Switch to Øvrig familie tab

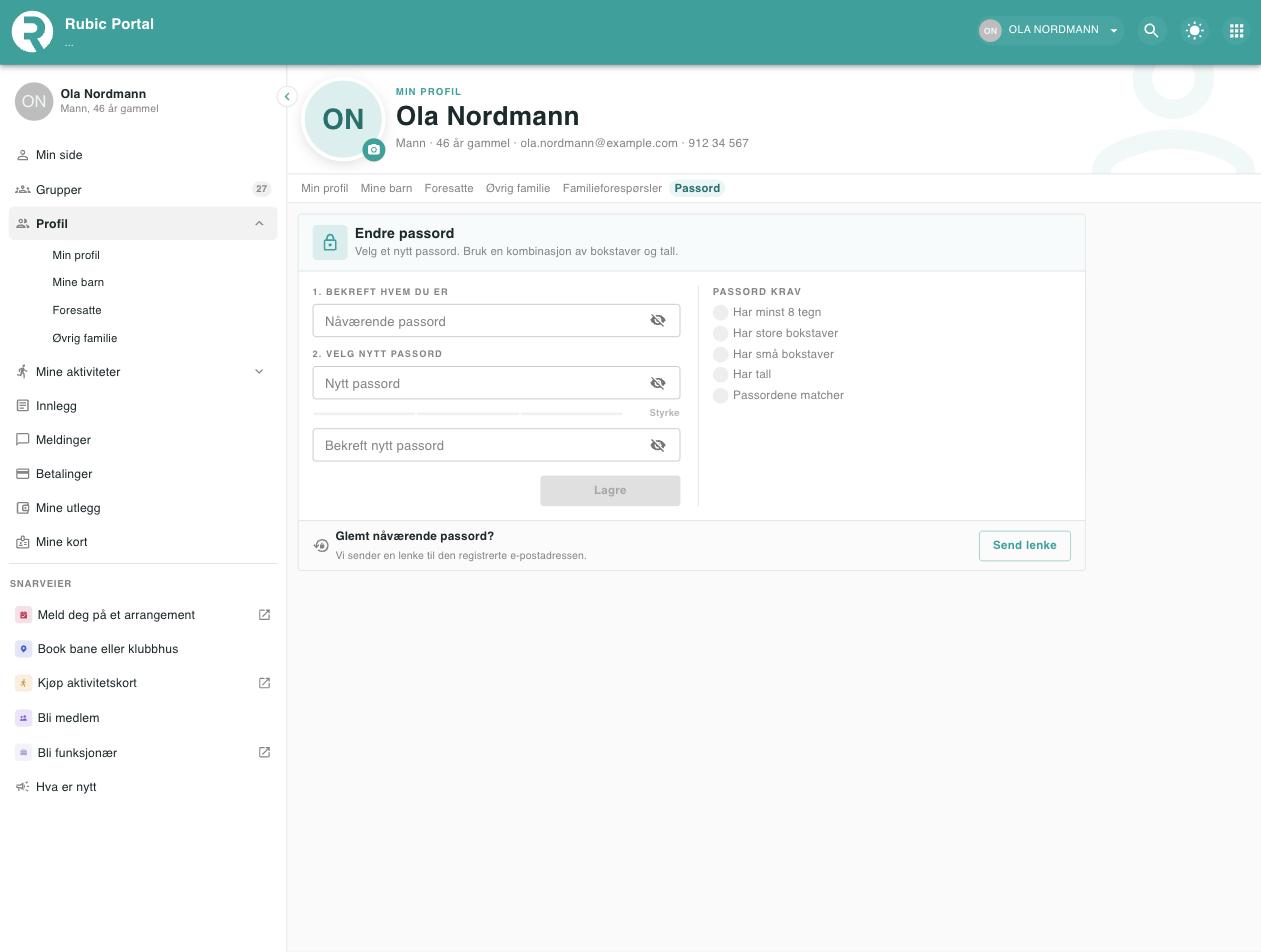click(x=518, y=188)
